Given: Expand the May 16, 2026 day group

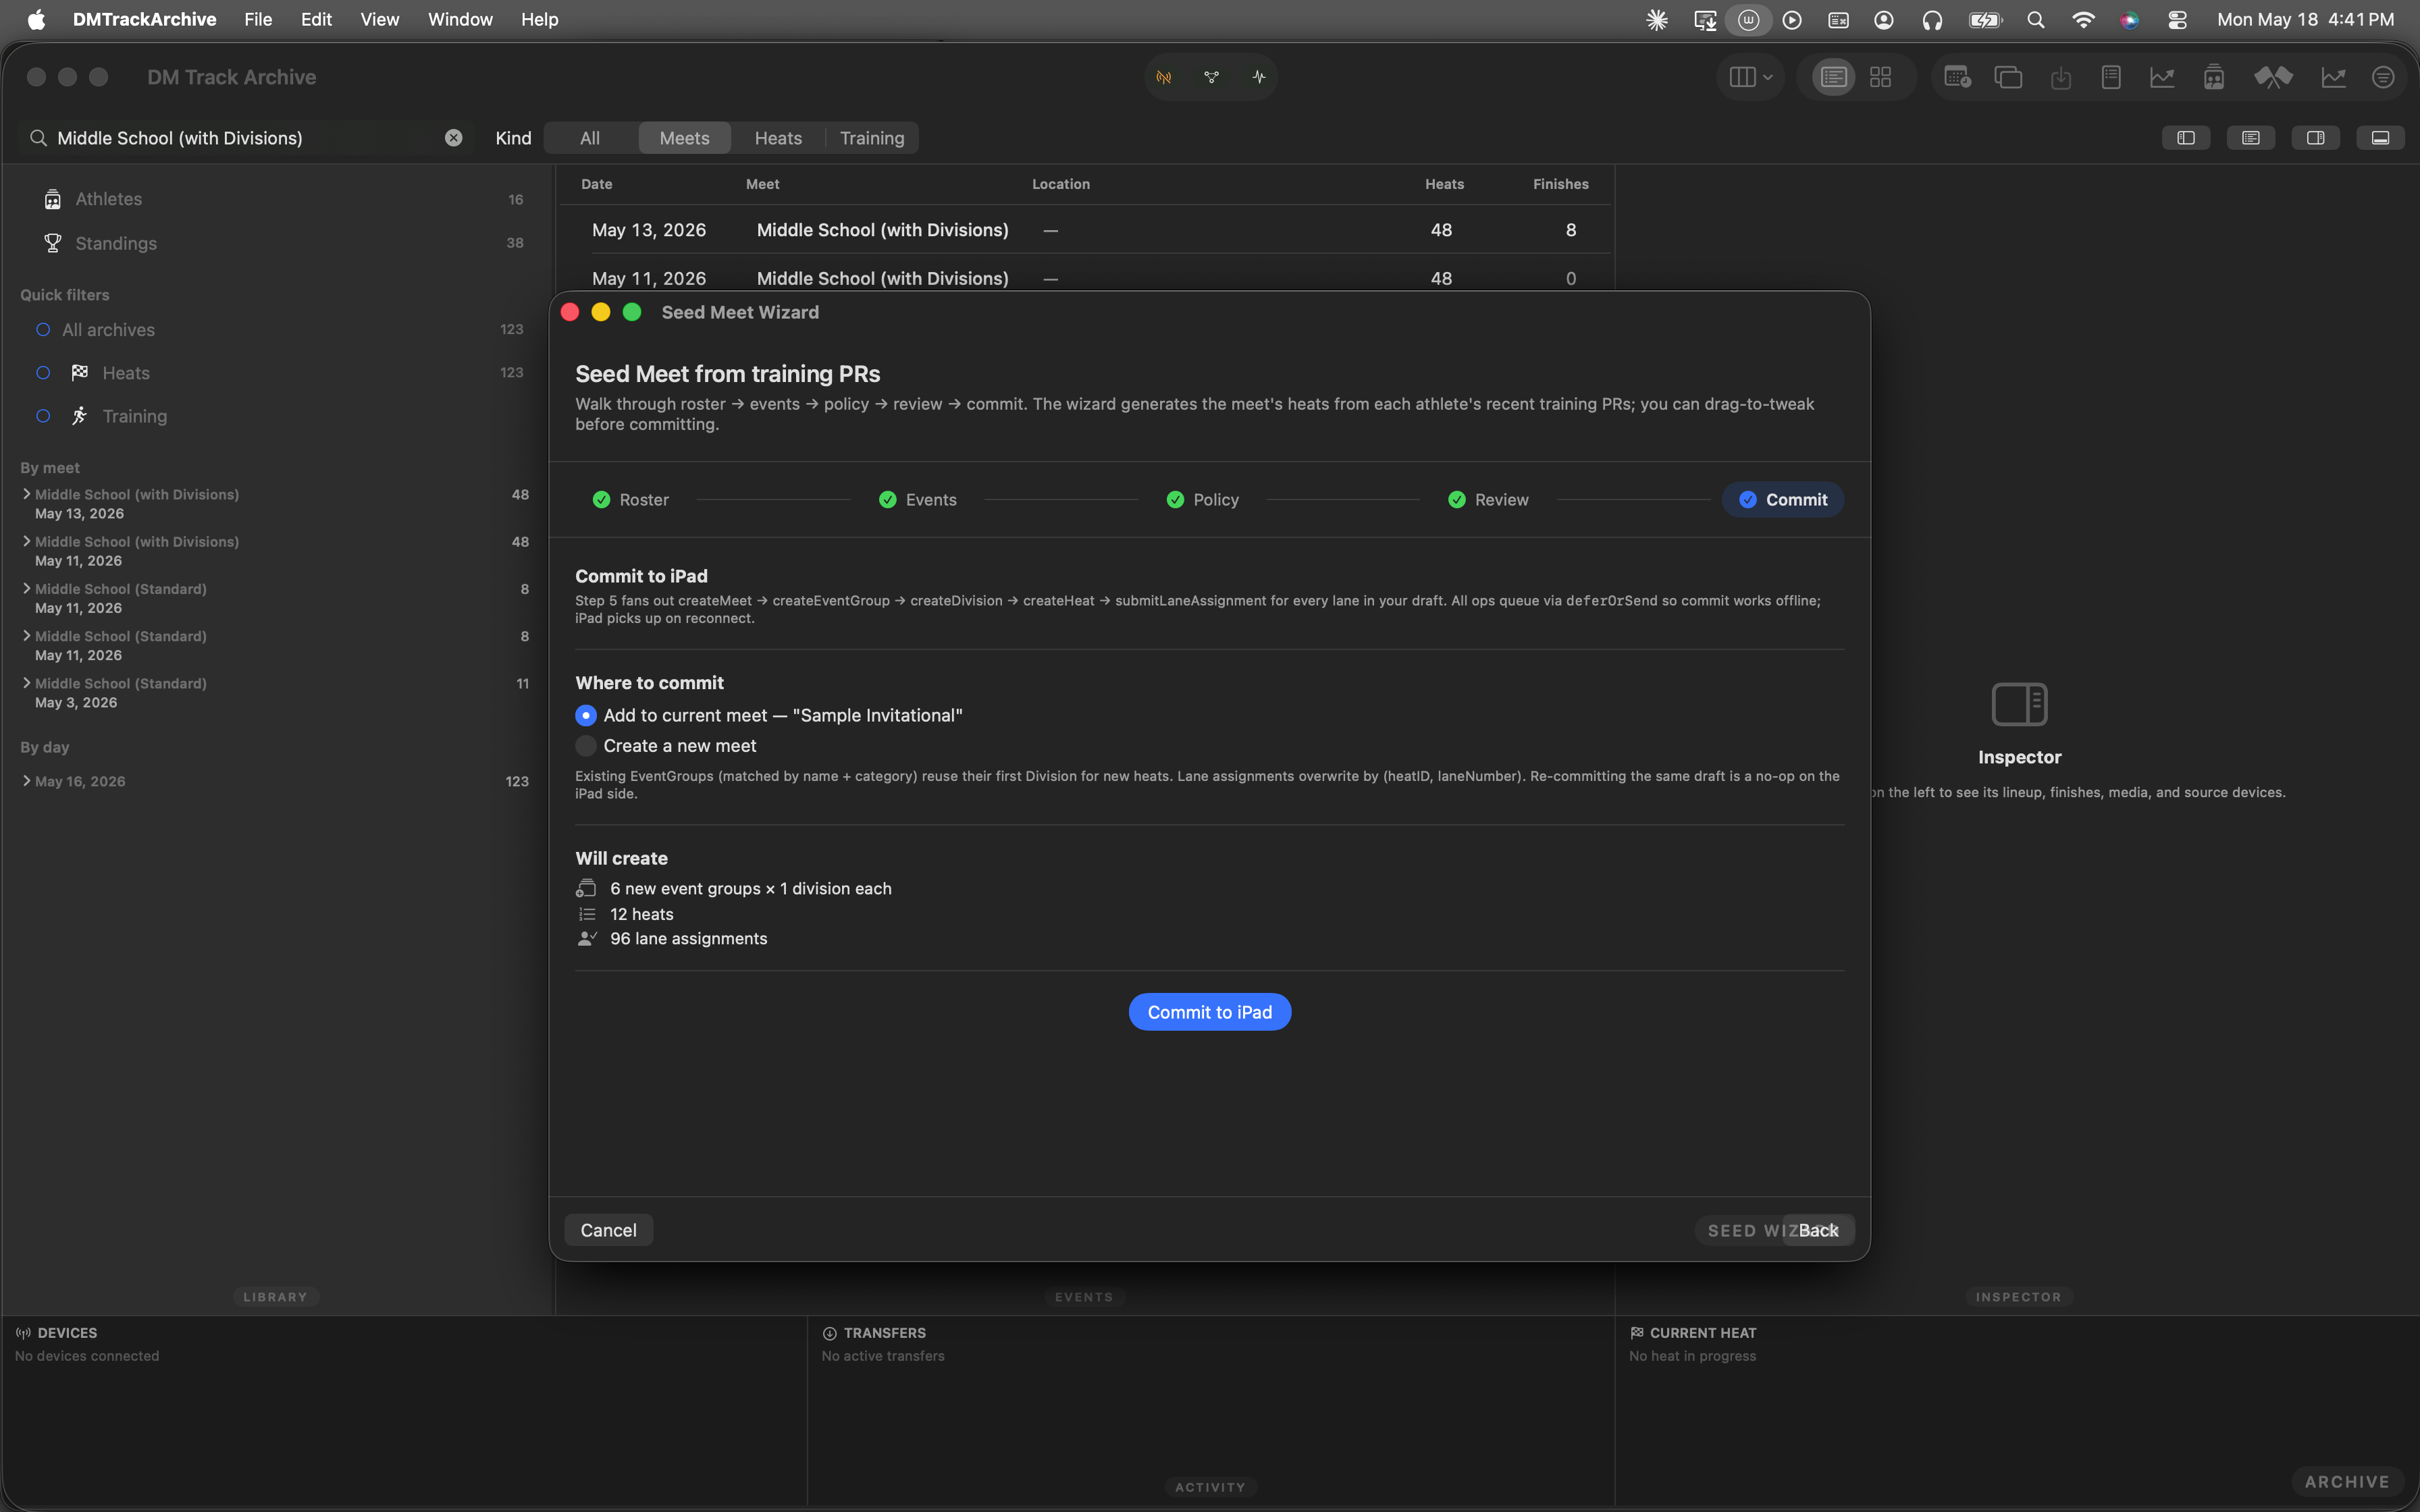Looking at the screenshot, I should click(26, 781).
